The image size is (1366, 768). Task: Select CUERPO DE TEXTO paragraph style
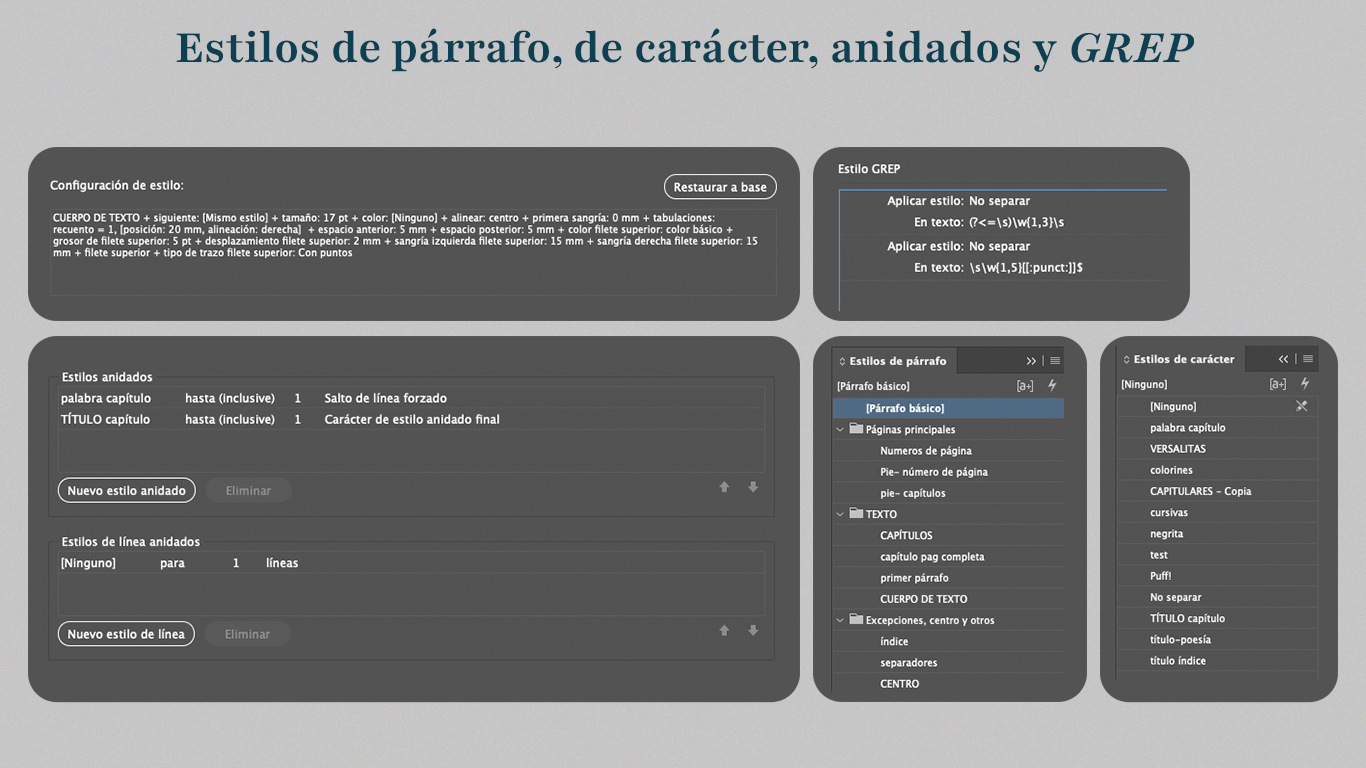pyautogui.click(x=923, y=599)
